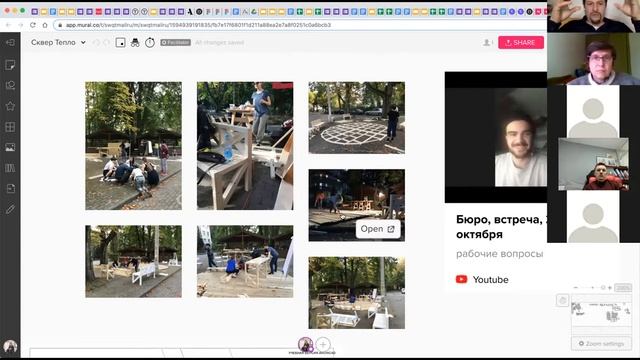
Task: Switch to the first purple-icon browser tab
Action: pos(35,12)
